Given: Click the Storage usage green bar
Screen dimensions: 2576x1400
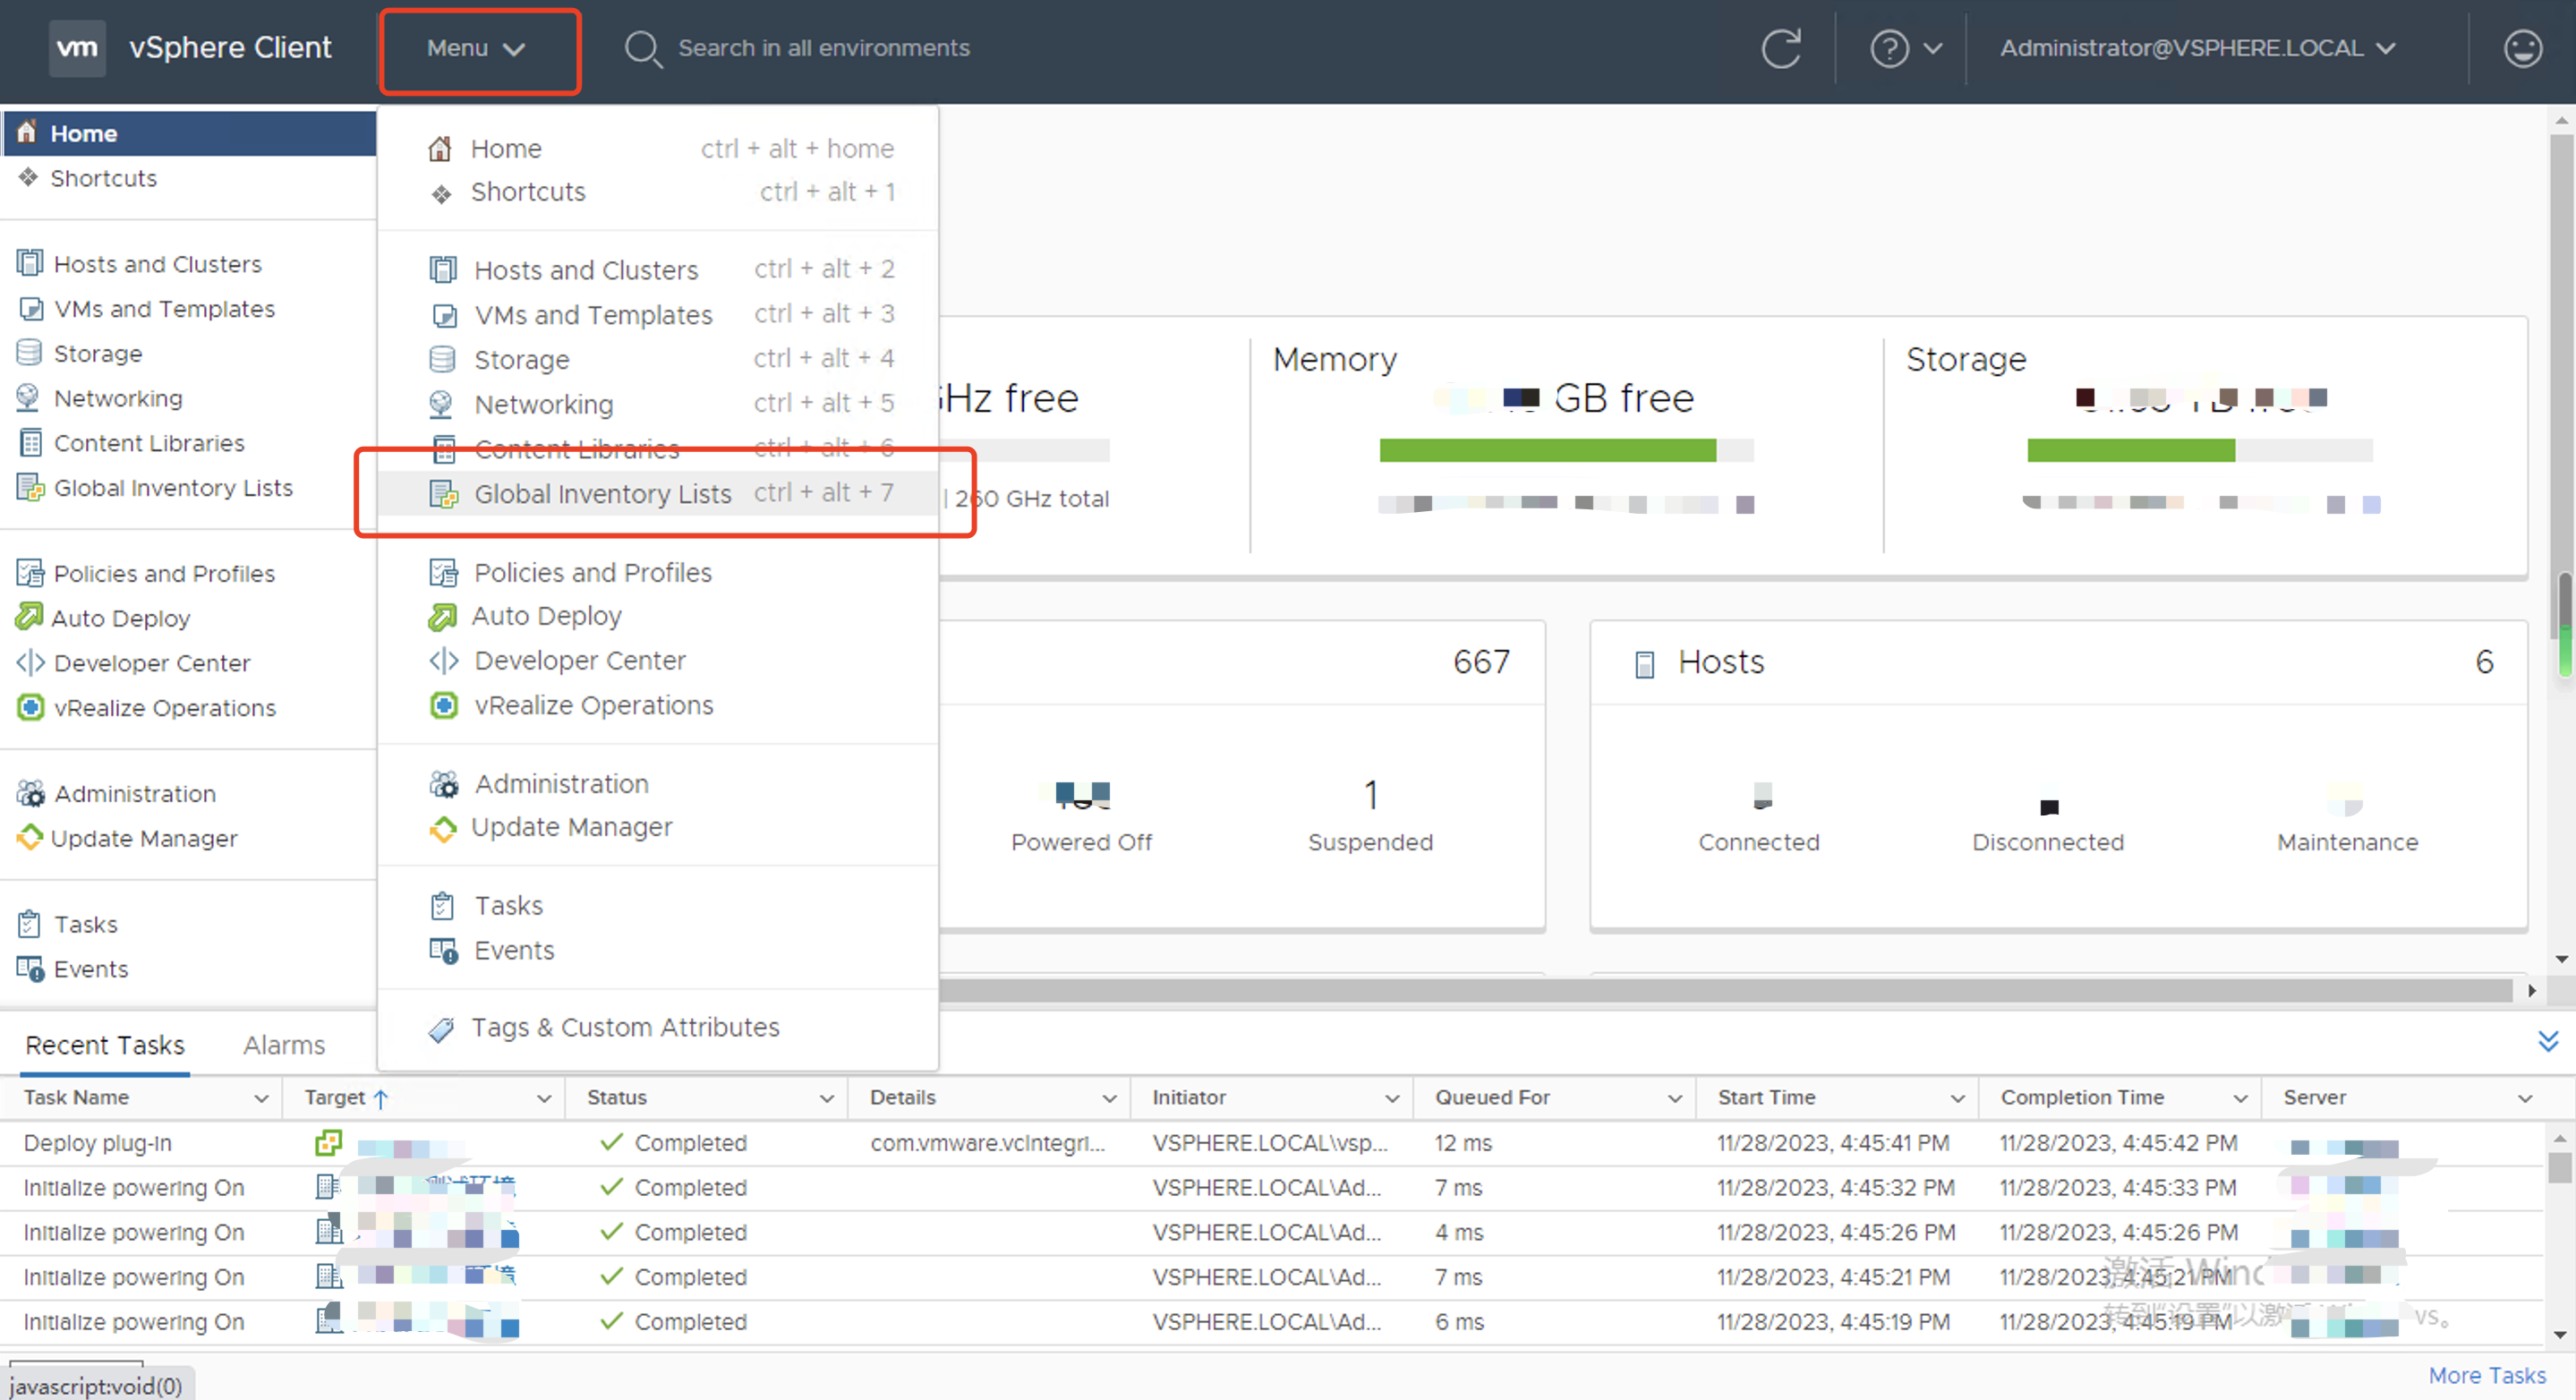Looking at the screenshot, I should click(x=2130, y=450).
